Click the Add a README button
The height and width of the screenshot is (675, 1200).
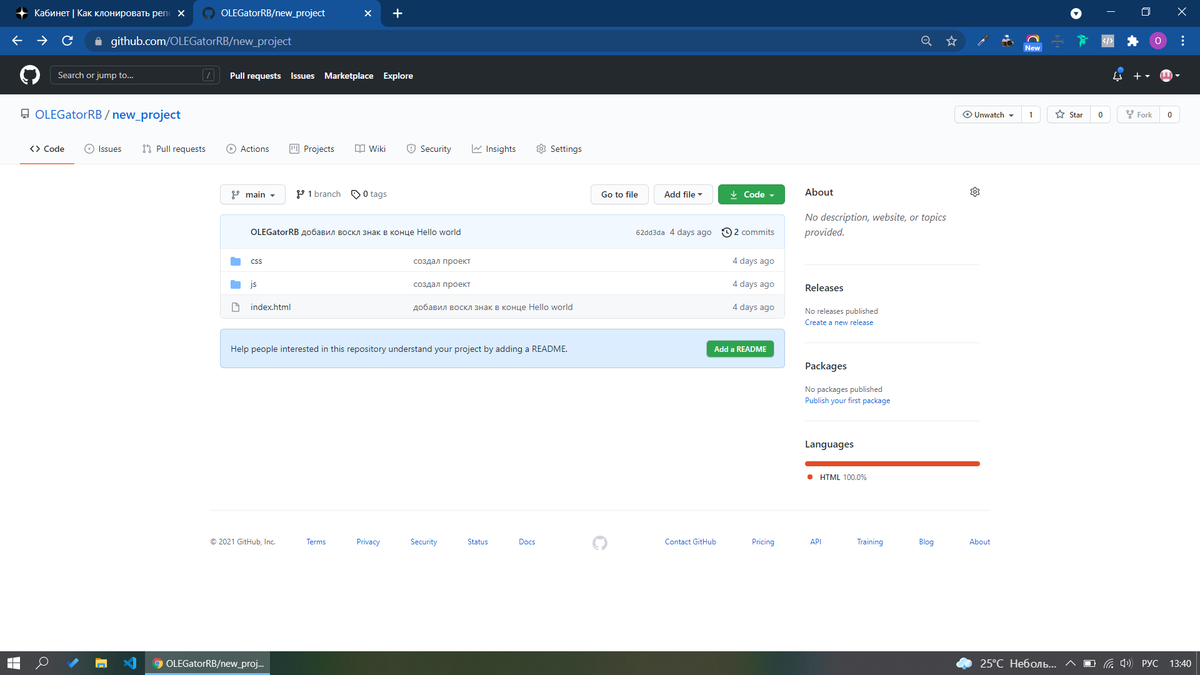(x=740, y=349)
